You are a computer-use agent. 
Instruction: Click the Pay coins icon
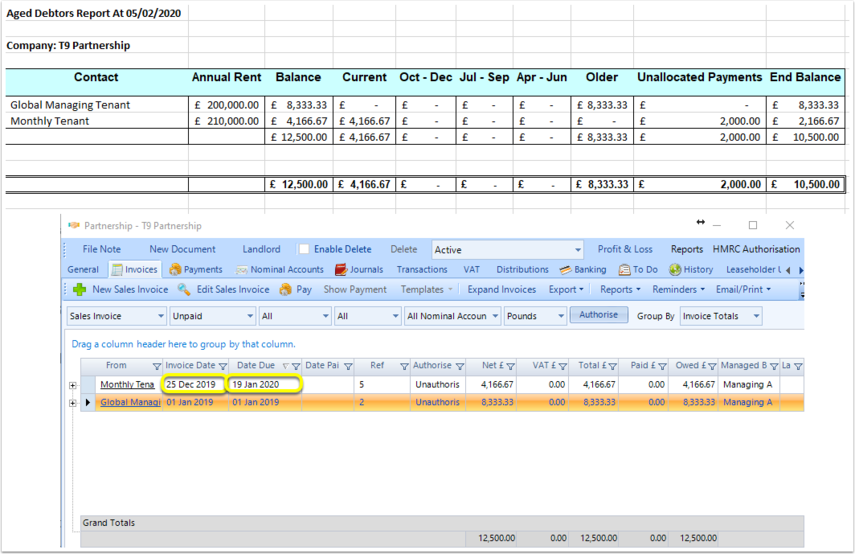coord(285,290)
